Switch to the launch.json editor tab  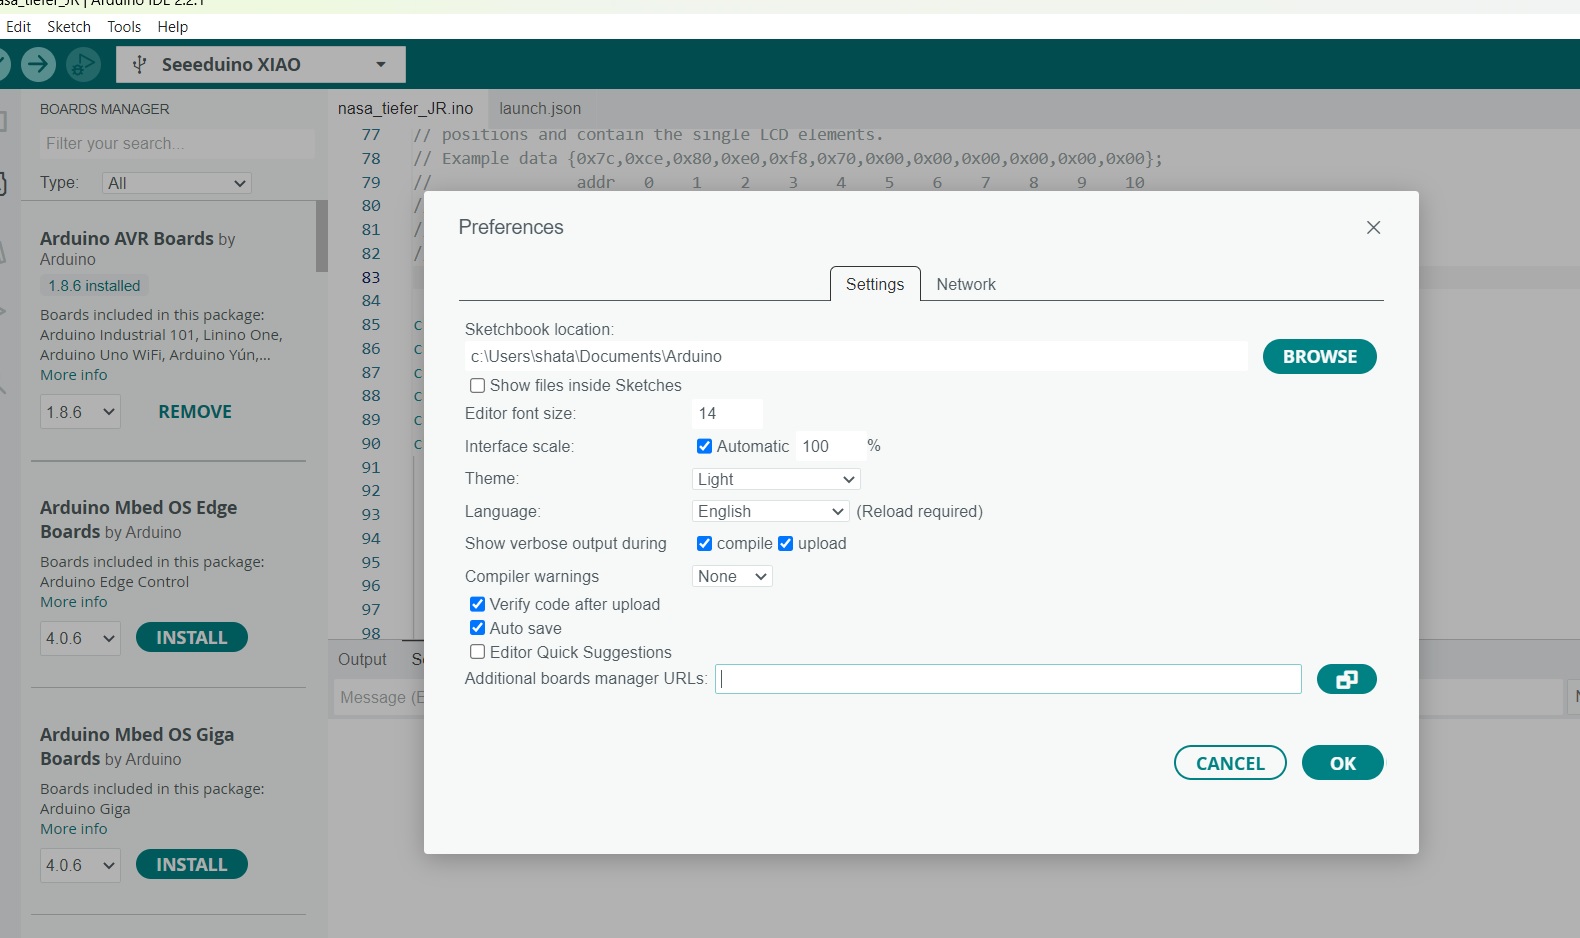(540, 108)
